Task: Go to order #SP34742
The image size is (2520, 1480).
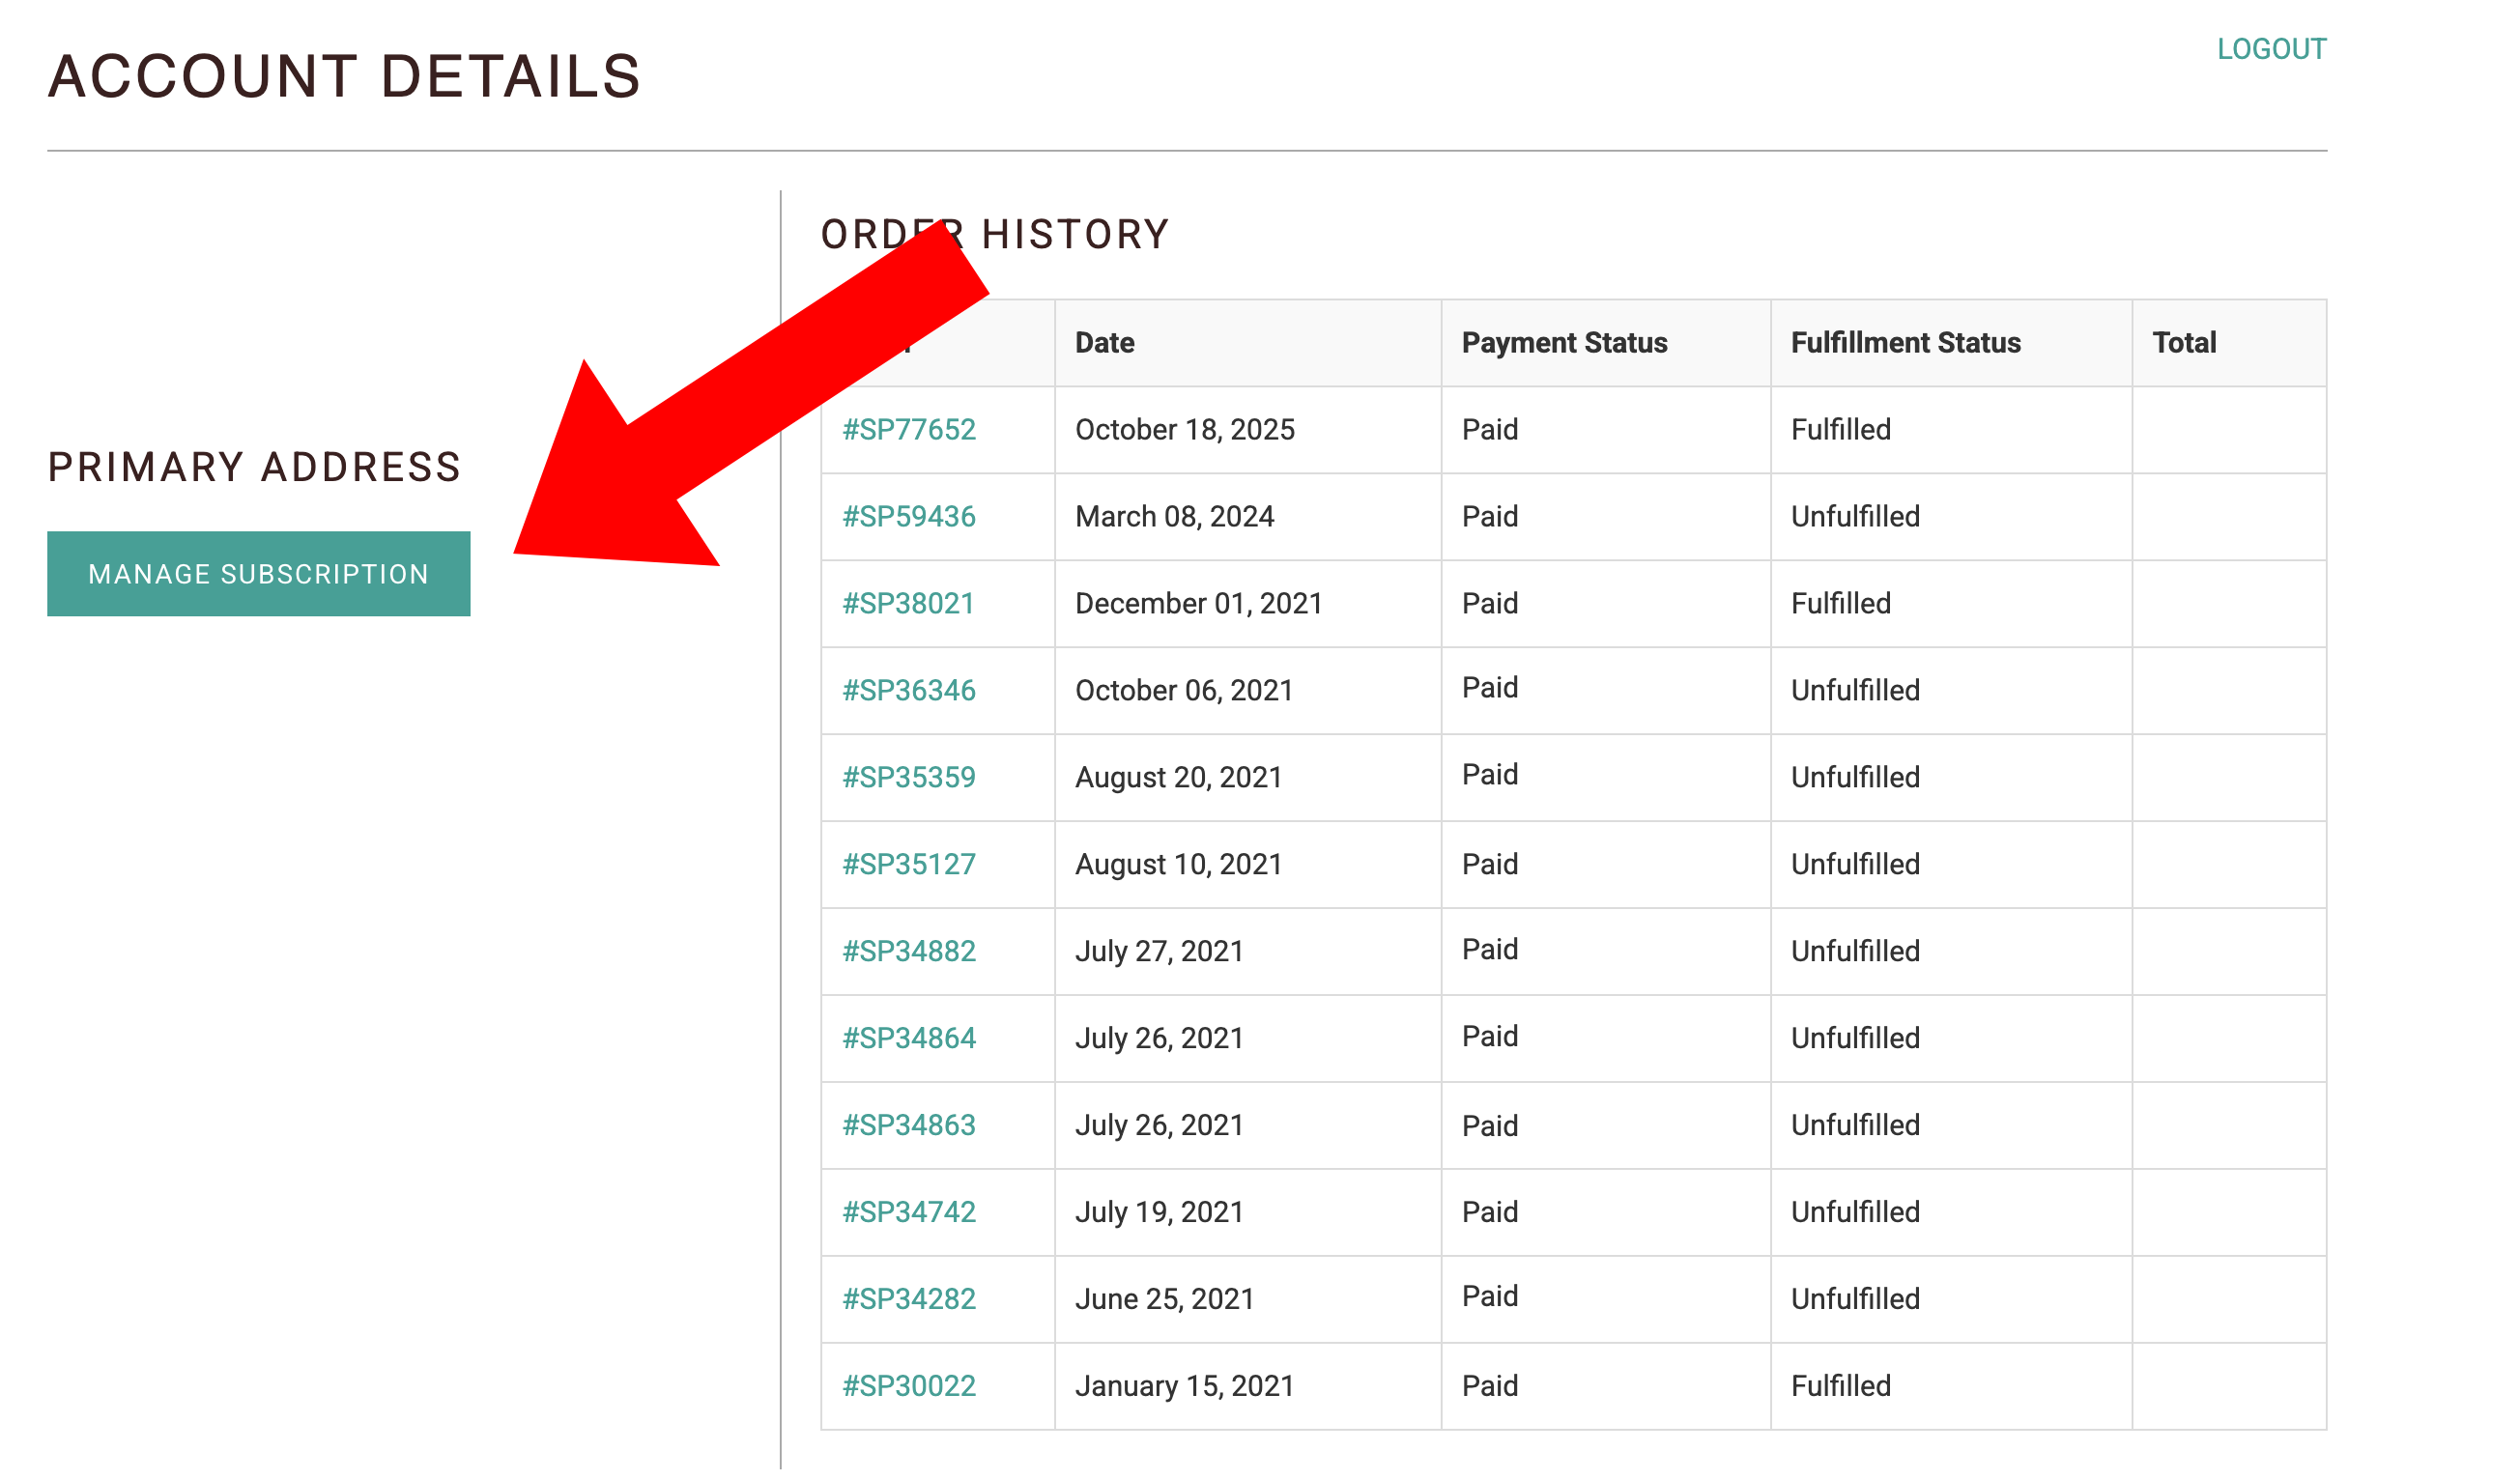Action: tap(908, 1213)
